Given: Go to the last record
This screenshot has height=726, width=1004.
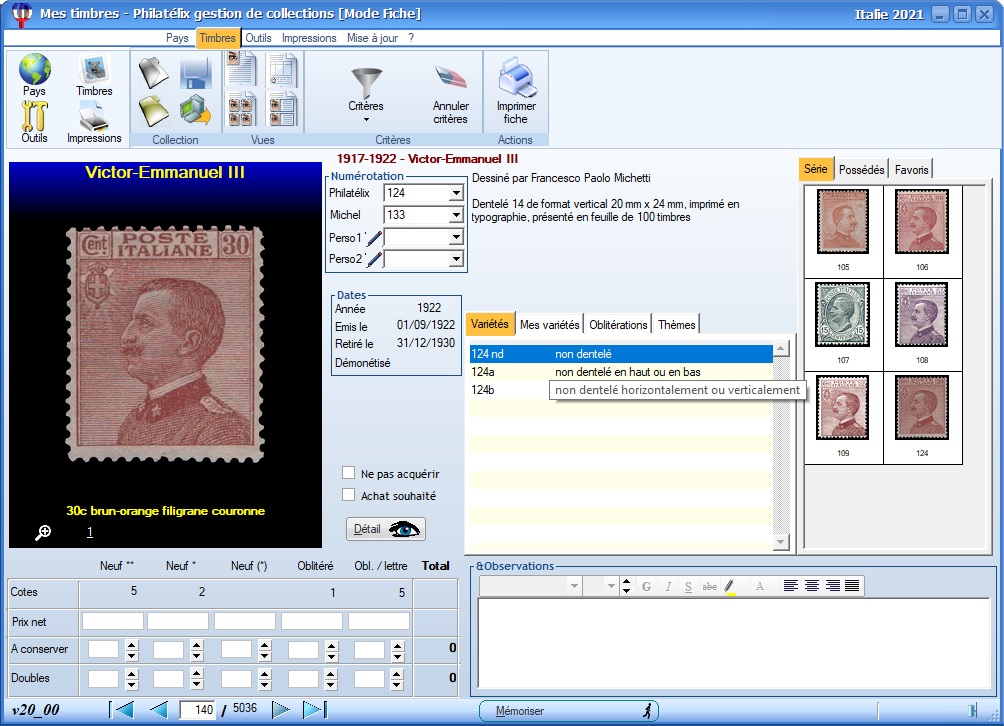Looking at the screenshot, I should (x=314, y=709).
